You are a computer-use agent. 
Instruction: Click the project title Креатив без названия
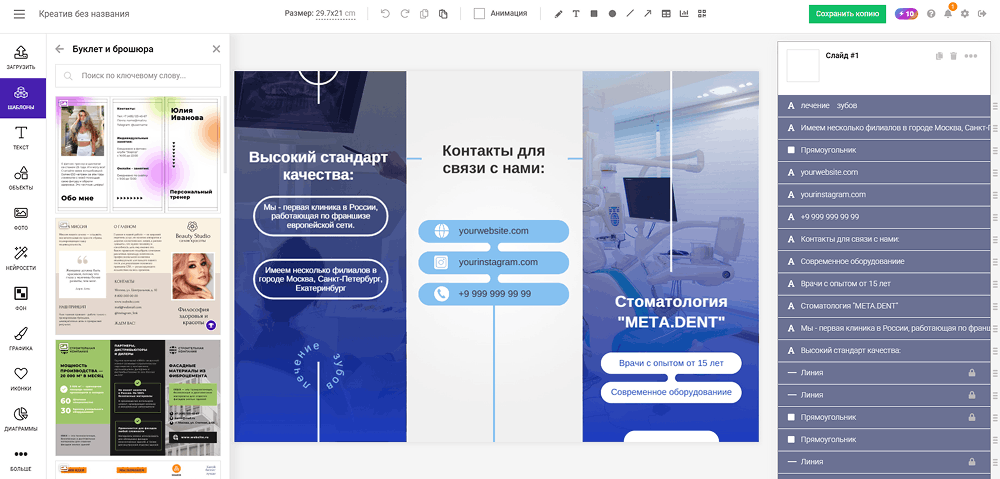(x=84, y=13)
